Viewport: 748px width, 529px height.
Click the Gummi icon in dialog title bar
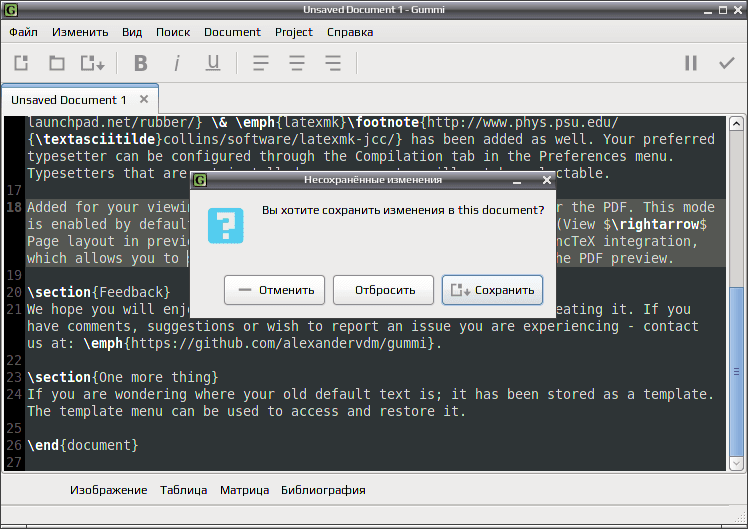[200, 180]
